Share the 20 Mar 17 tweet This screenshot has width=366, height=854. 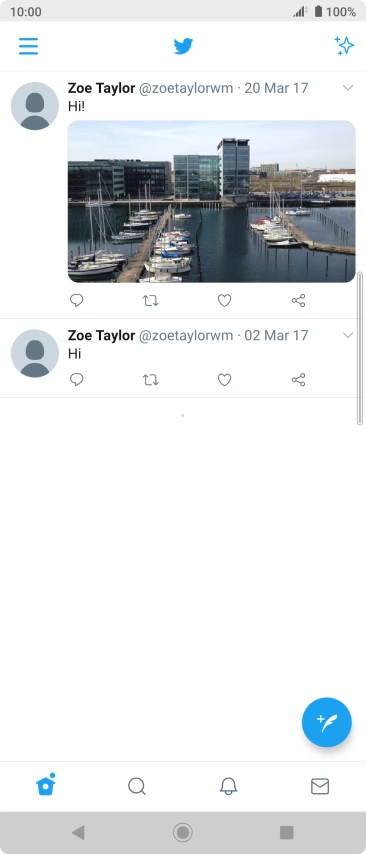click(298, 300)
